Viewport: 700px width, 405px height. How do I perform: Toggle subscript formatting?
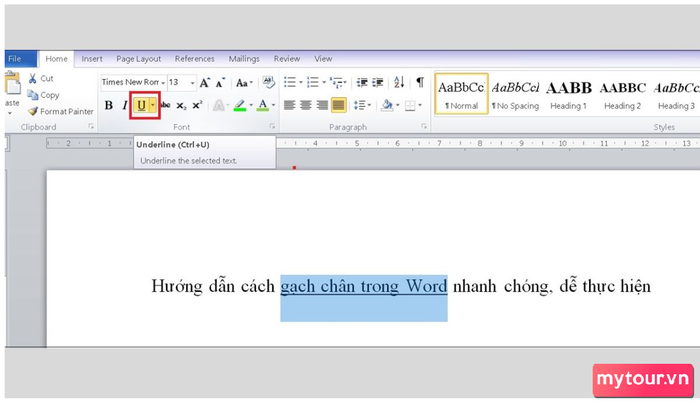tap(181, 106)
